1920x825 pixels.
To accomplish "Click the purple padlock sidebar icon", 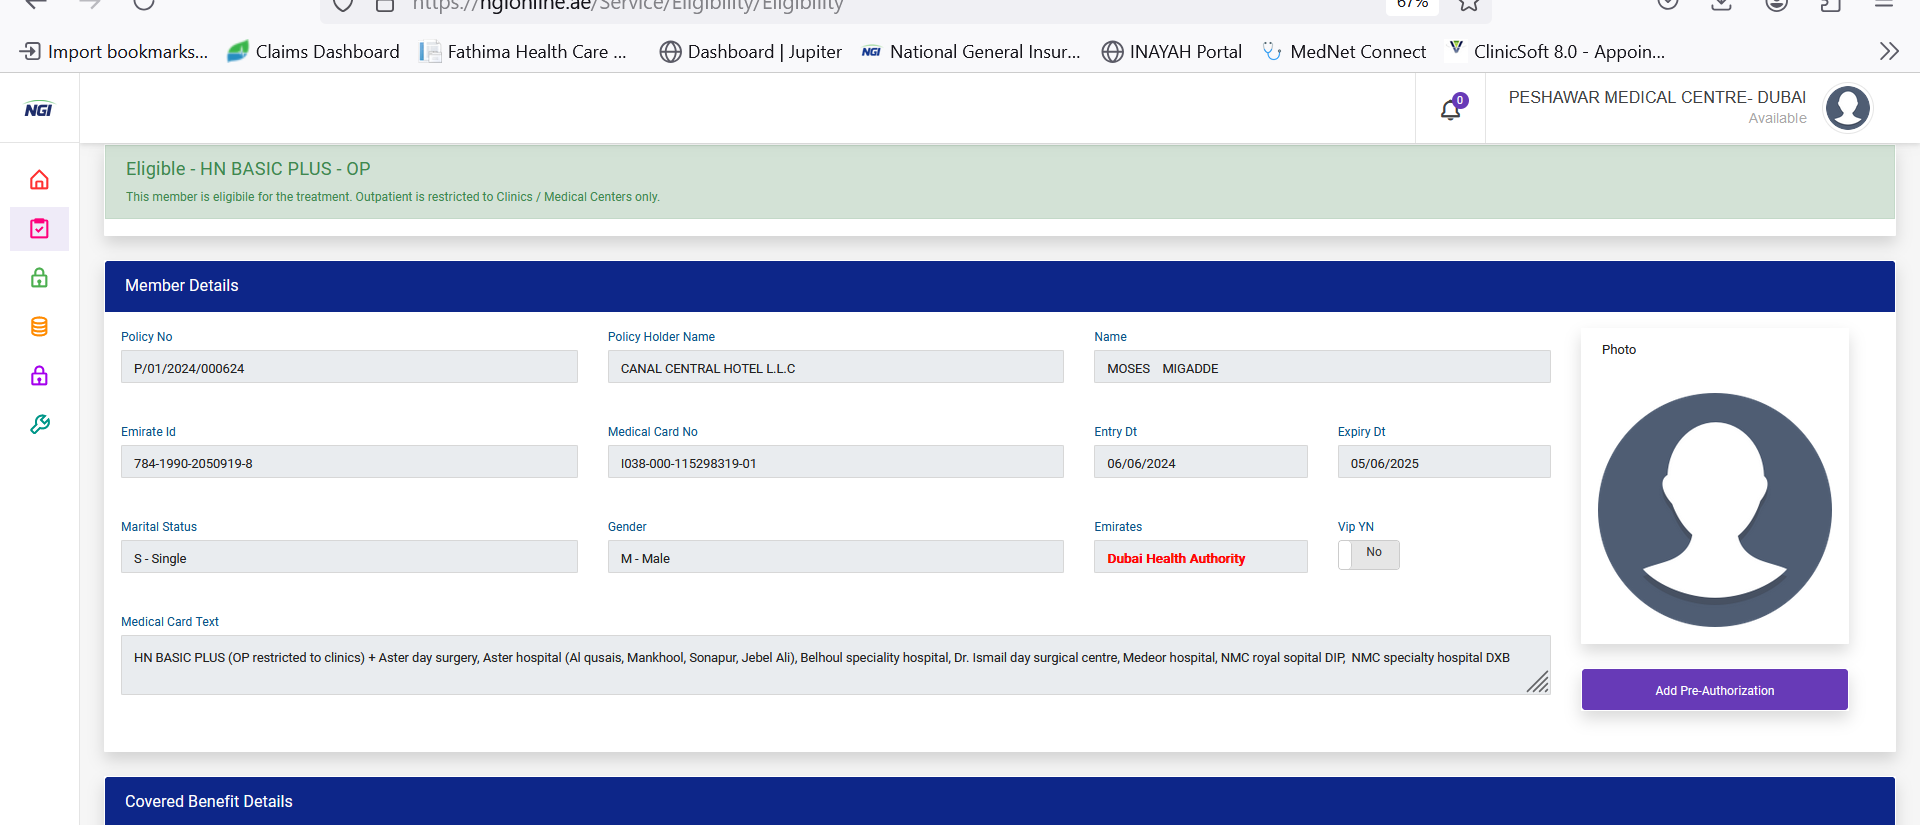I will [39, 376].
